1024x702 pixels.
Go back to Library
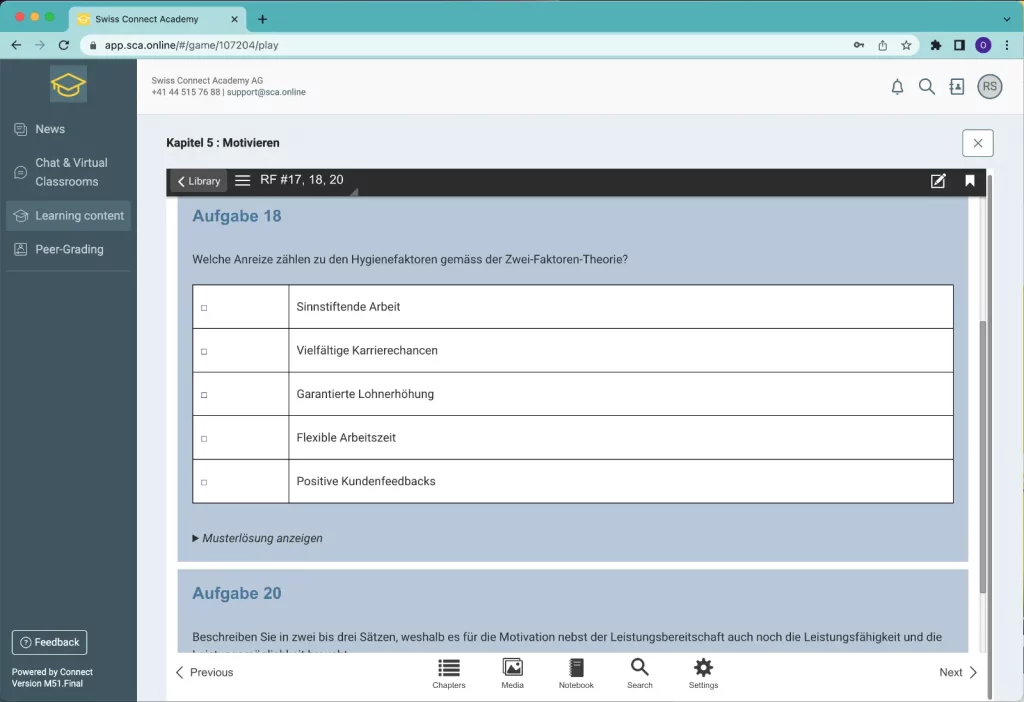pyautogui.click(x=198, y=181)
